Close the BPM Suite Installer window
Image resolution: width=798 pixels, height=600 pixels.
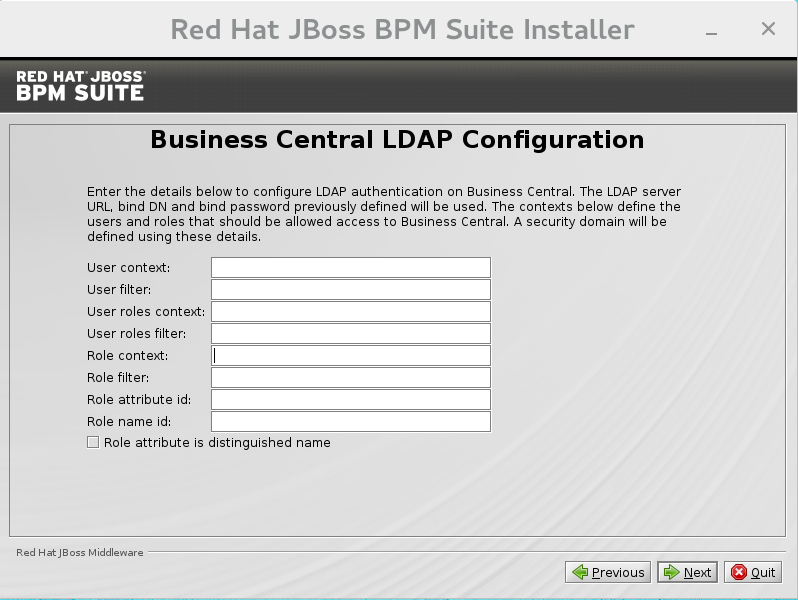(x=768, y=29)
